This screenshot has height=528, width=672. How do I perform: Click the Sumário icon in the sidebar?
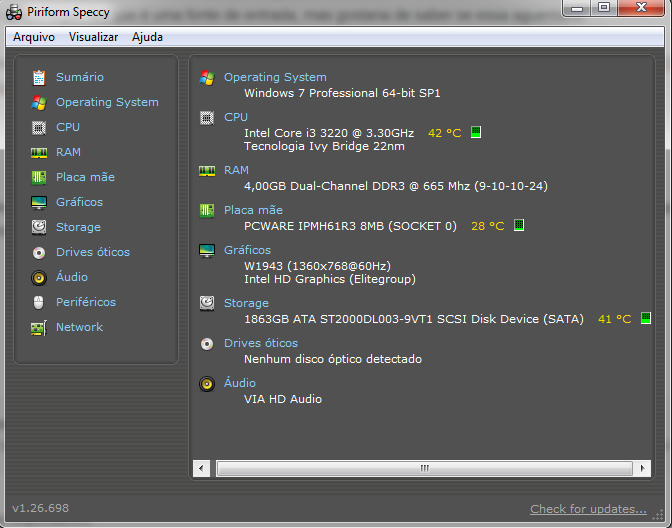[x=39, y=77]
